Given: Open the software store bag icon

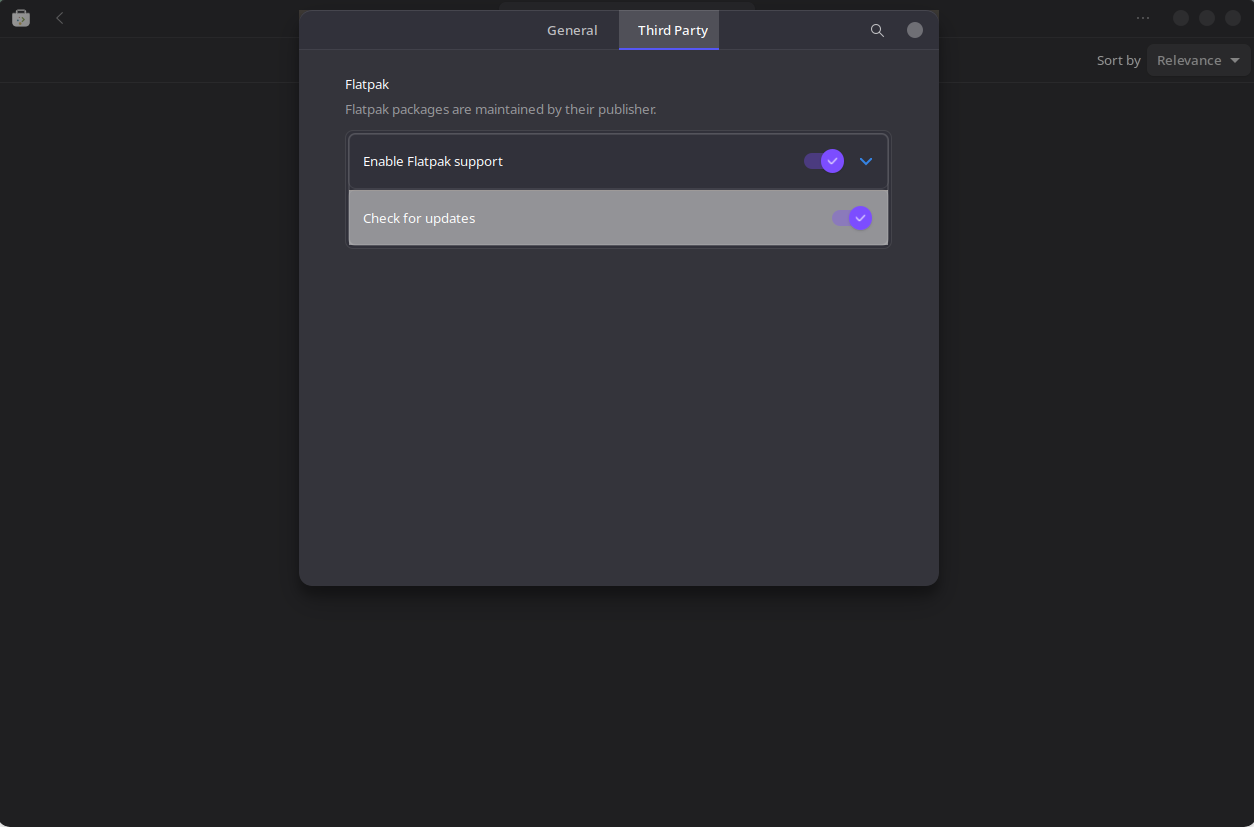Looking at the screenshot, I should (20, 18).
